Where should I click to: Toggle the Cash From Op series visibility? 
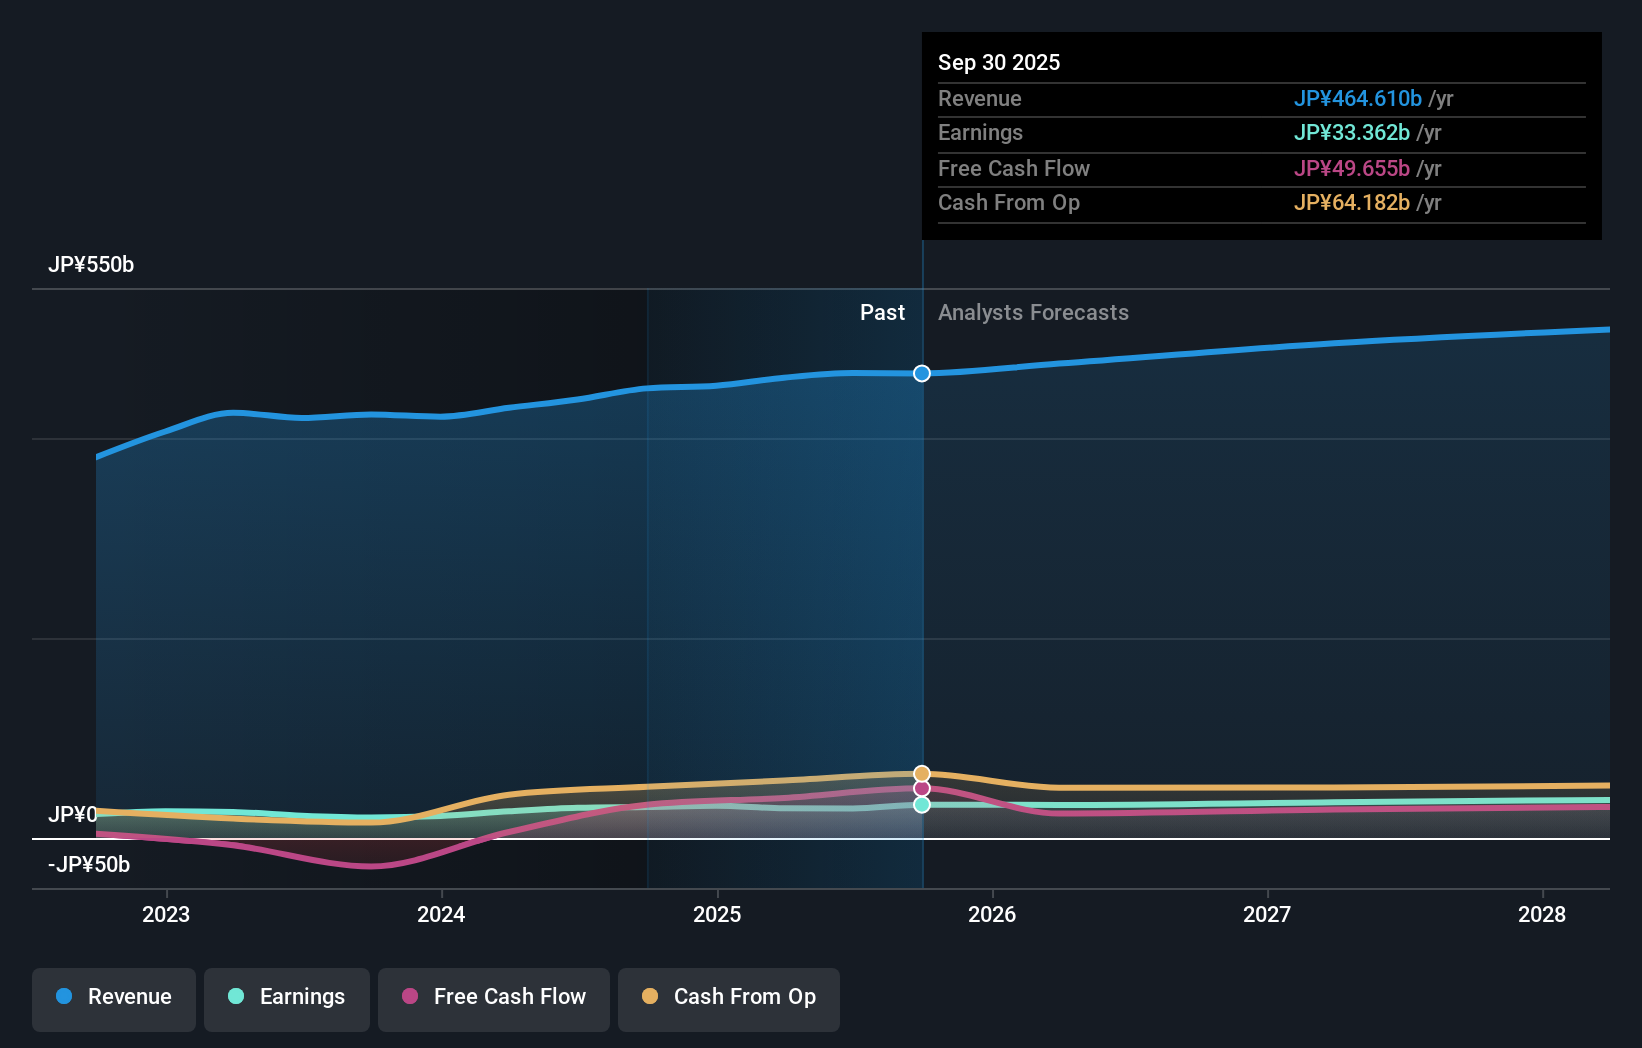tap(728, 999)
